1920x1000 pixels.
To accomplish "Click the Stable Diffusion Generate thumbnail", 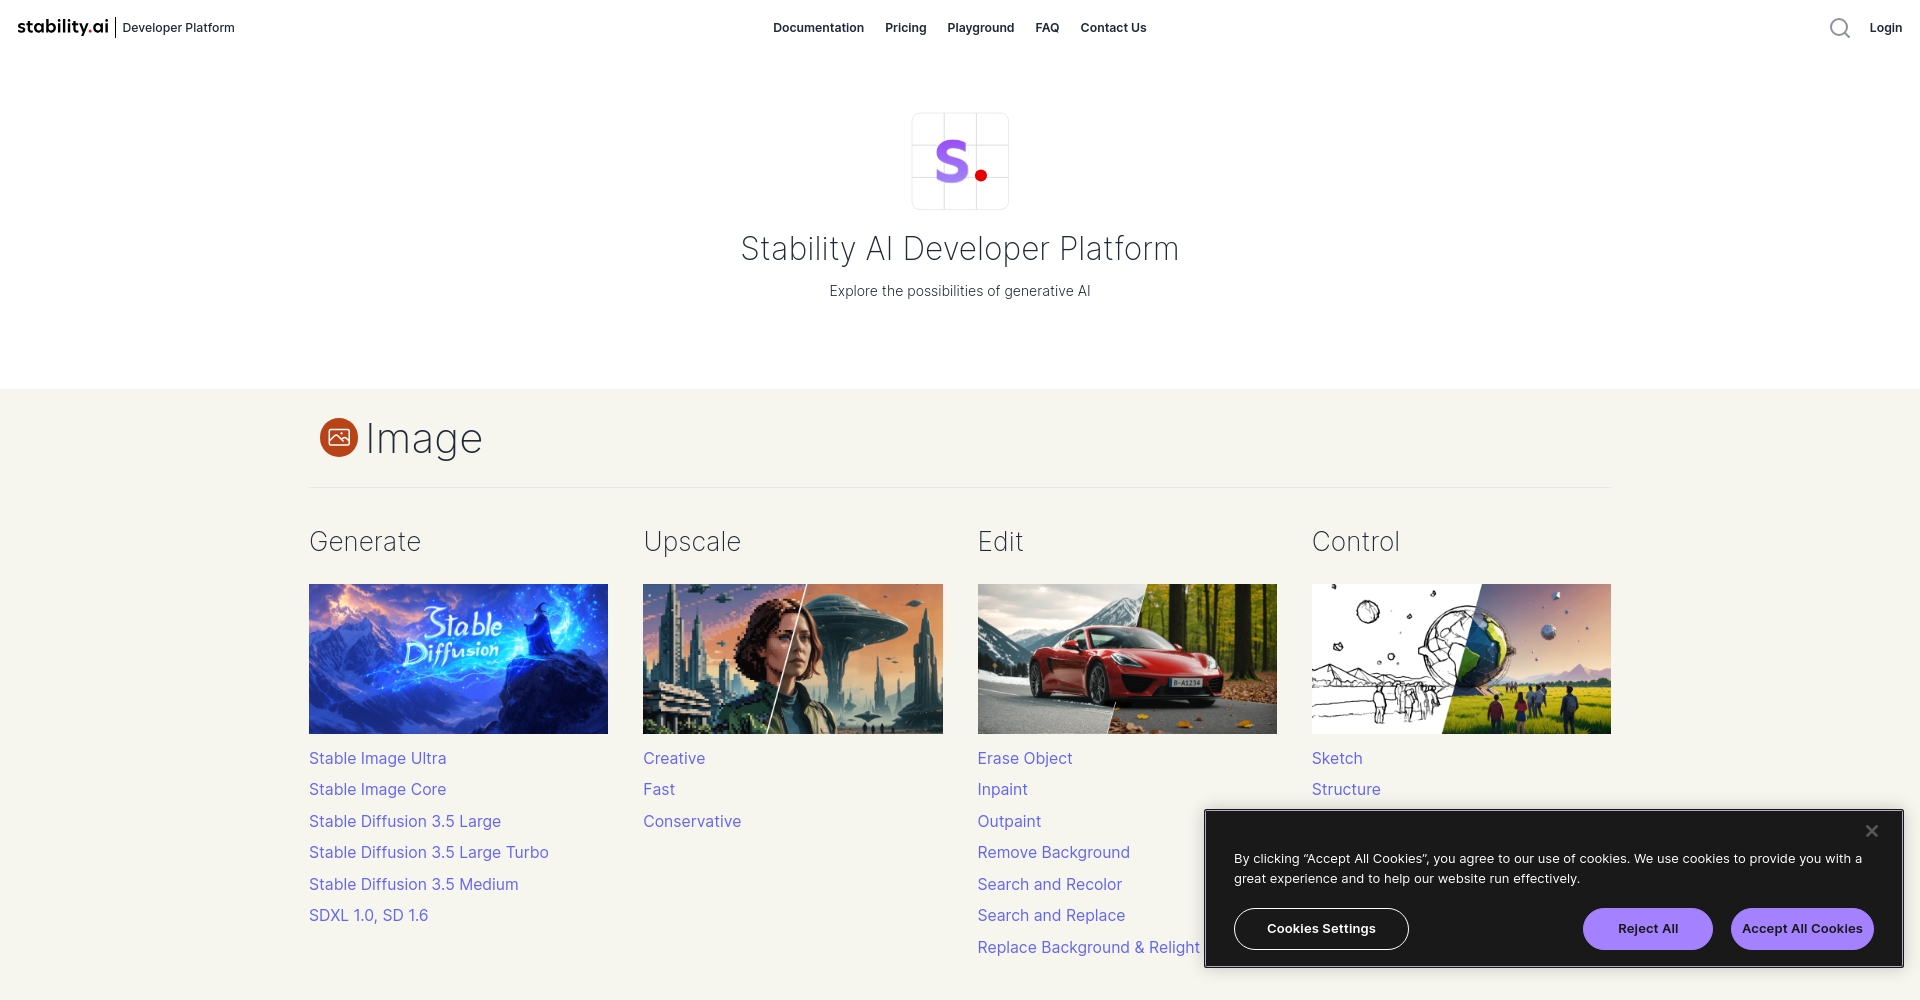I will [458, 659].
